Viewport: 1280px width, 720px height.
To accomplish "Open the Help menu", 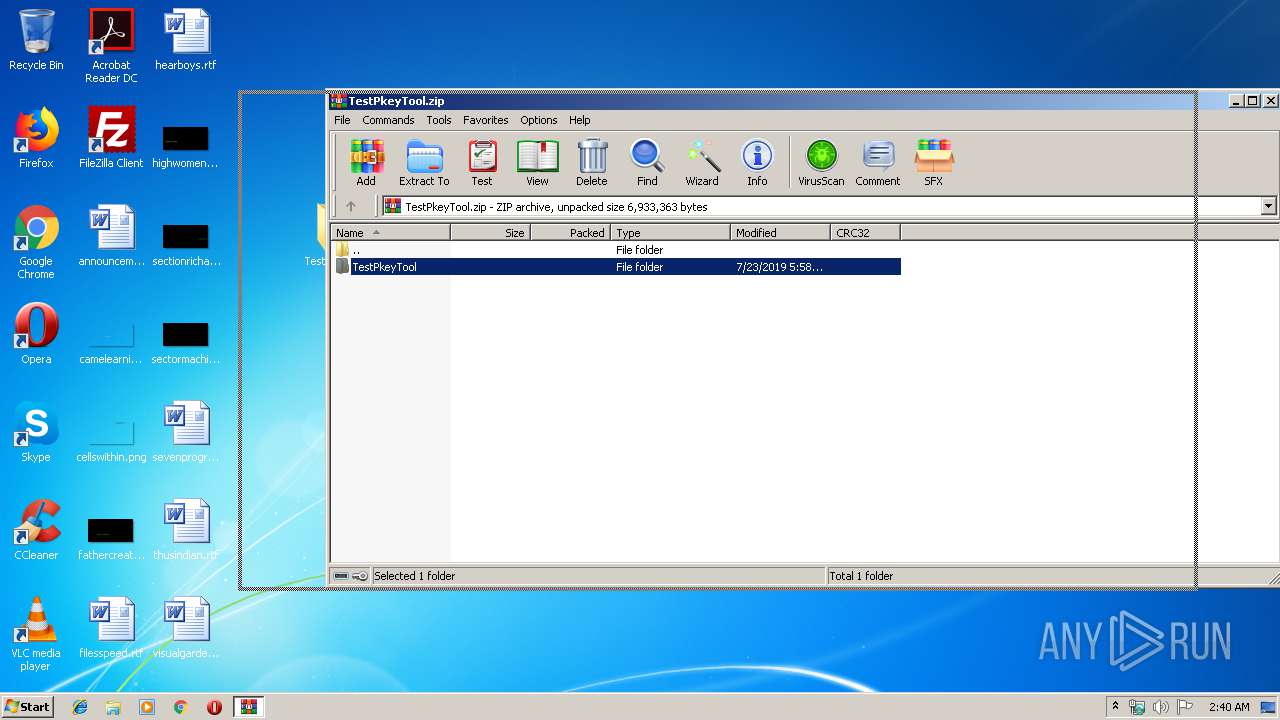I will tap(580, 120).
